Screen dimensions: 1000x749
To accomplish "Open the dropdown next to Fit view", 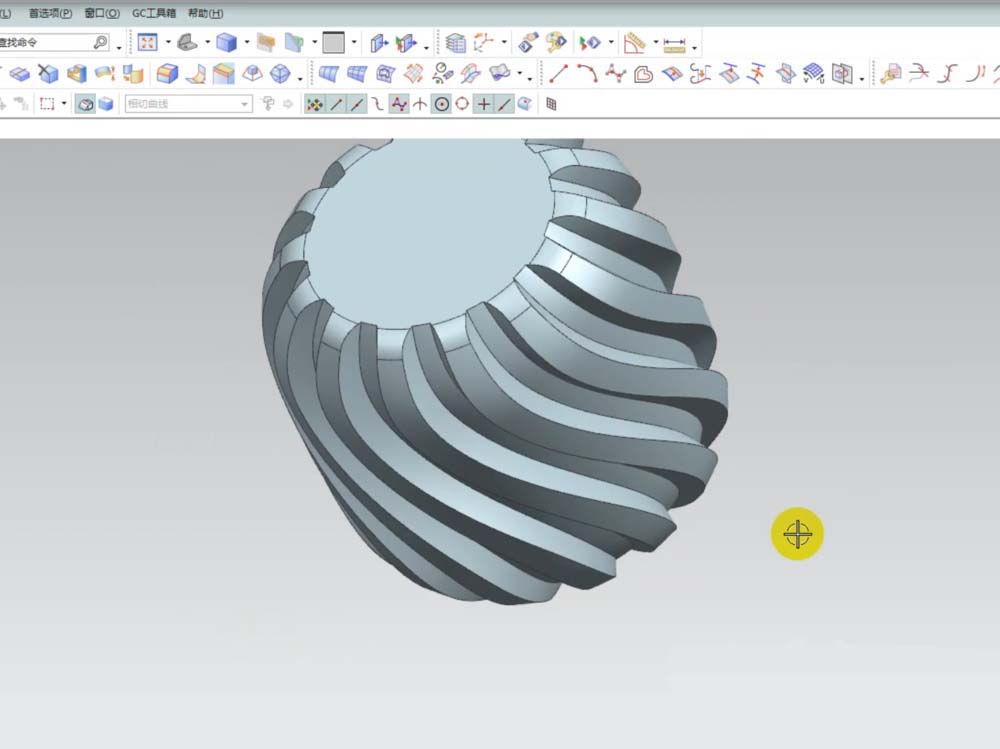I will tap(168, 43).
